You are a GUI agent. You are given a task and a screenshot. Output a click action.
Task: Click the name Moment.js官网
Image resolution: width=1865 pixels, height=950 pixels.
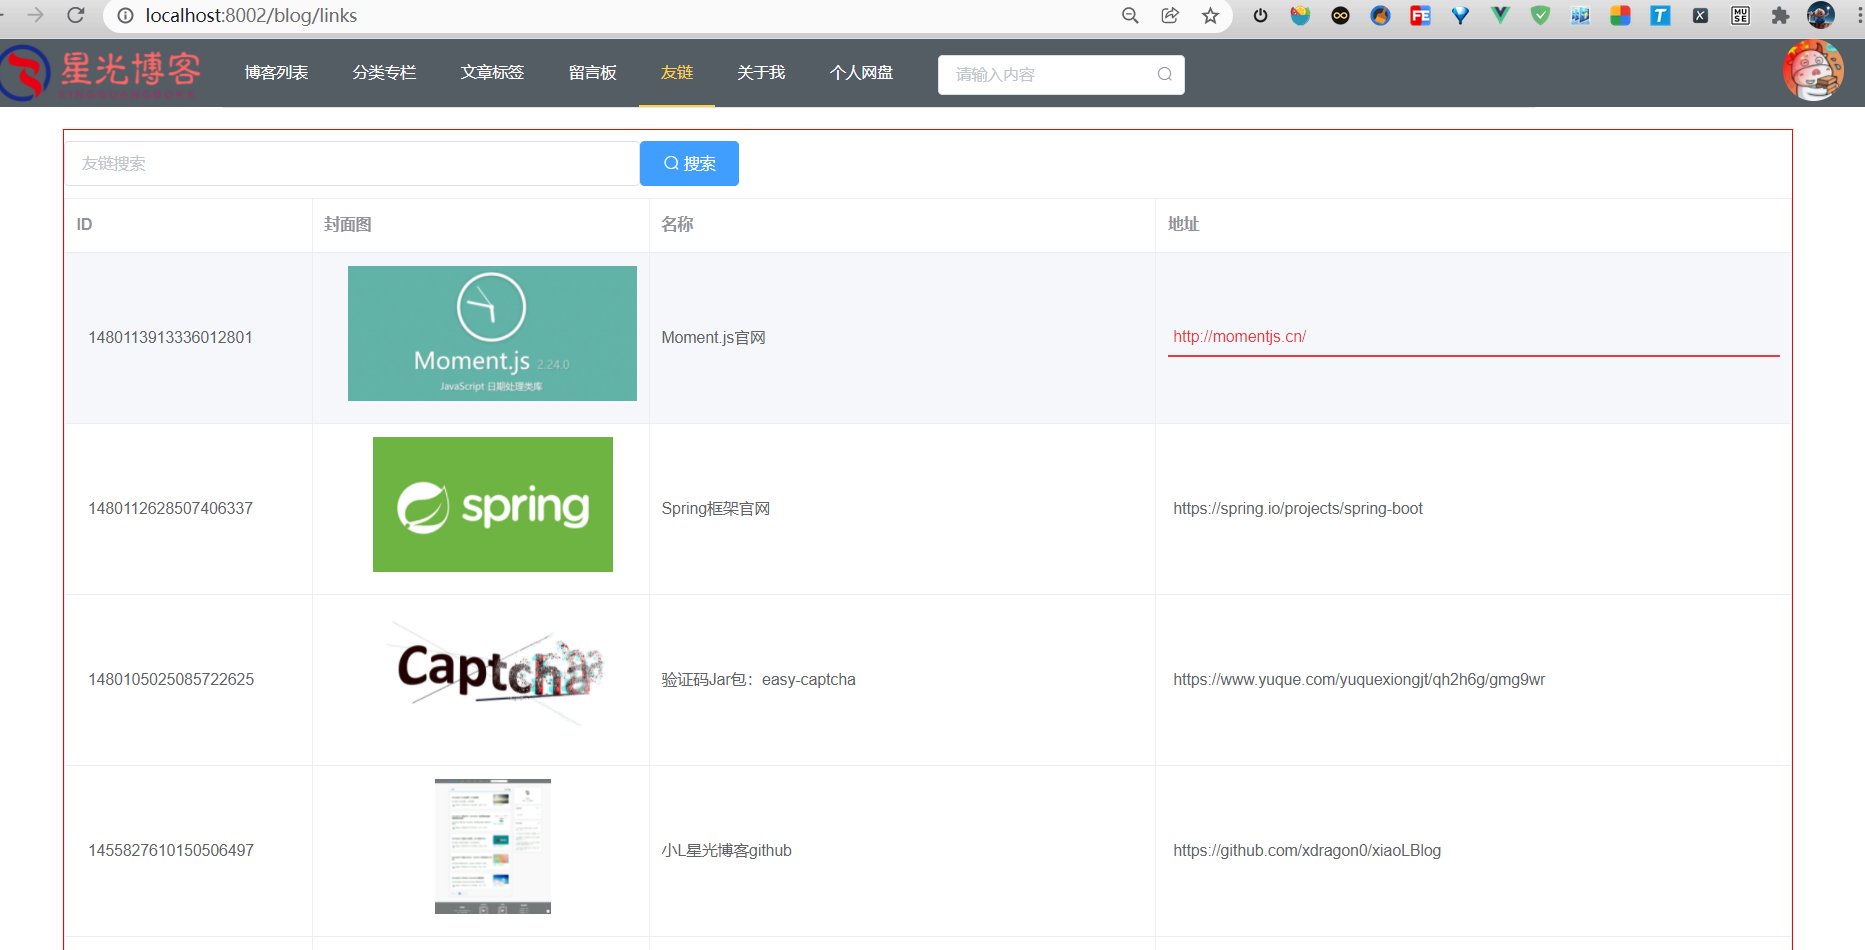pyautogui.click(x=713, y=338)
